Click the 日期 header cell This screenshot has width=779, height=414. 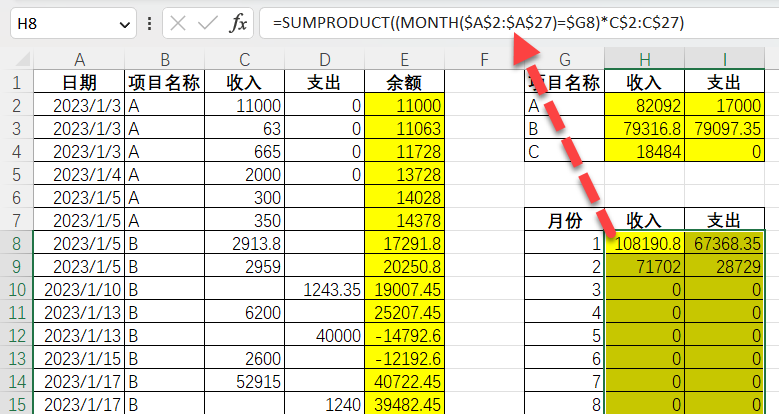tap(79, 82)
